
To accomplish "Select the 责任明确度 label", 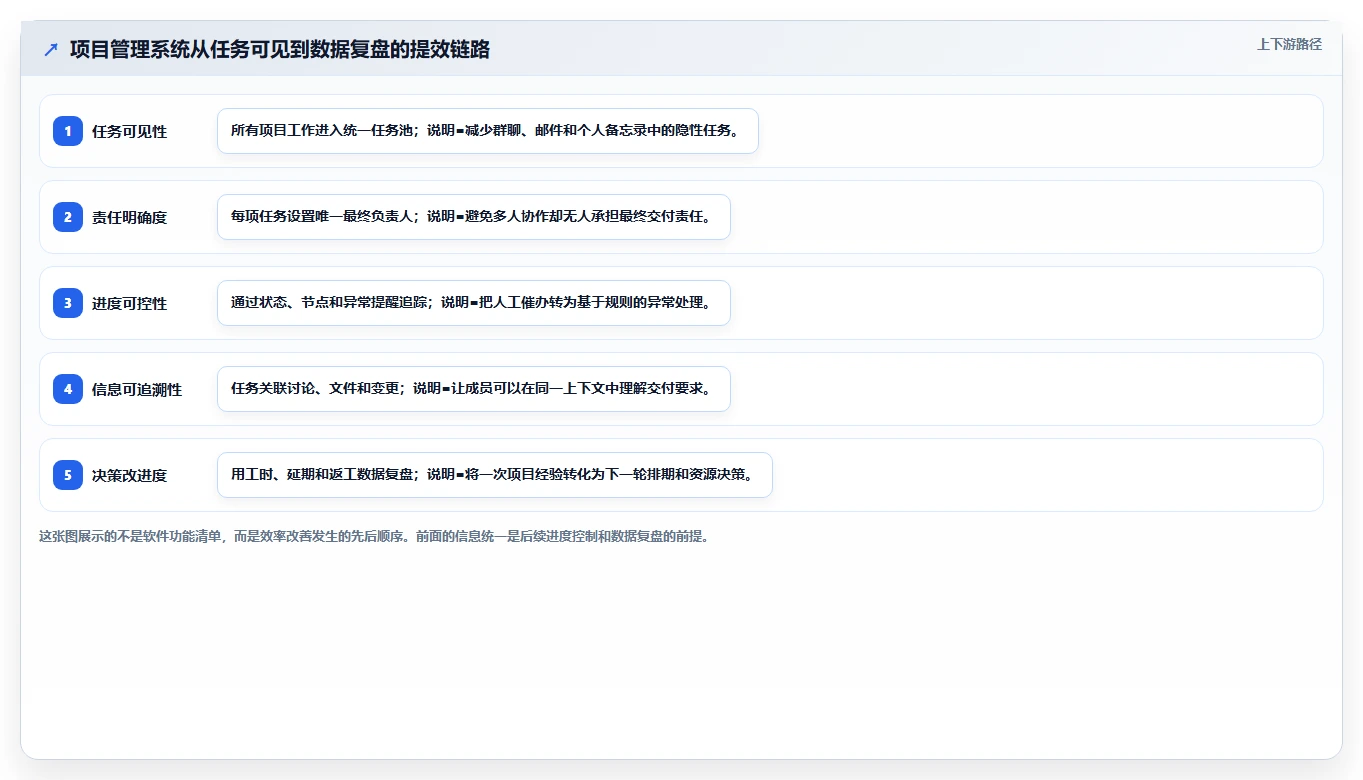I will [x=129, y=217].
